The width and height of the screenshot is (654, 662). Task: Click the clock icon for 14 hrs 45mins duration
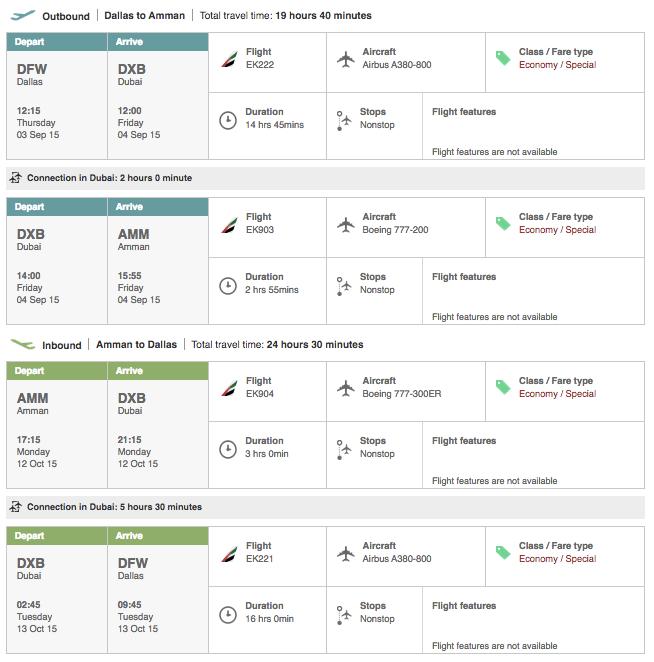(x=228, y=119)
